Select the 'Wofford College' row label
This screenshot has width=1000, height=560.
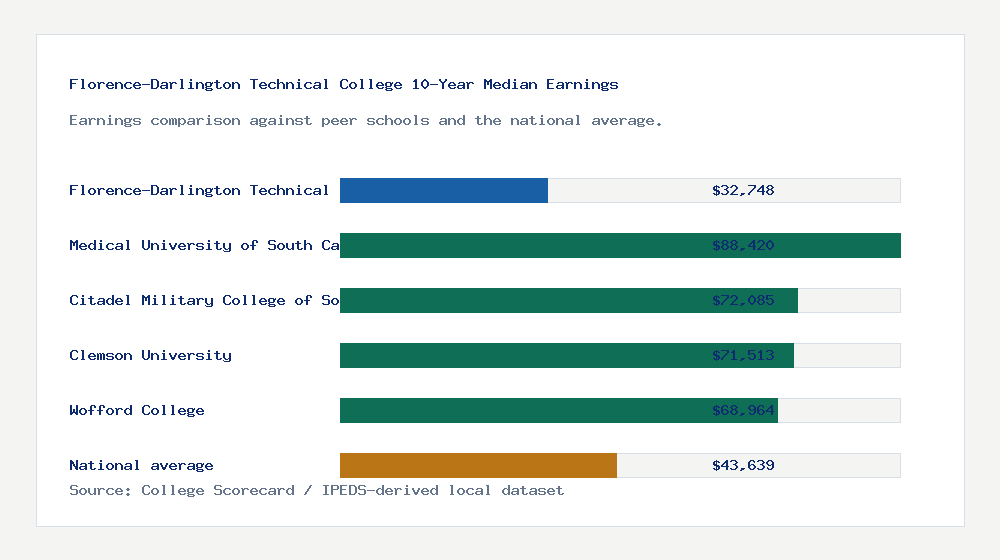point(137,410)
